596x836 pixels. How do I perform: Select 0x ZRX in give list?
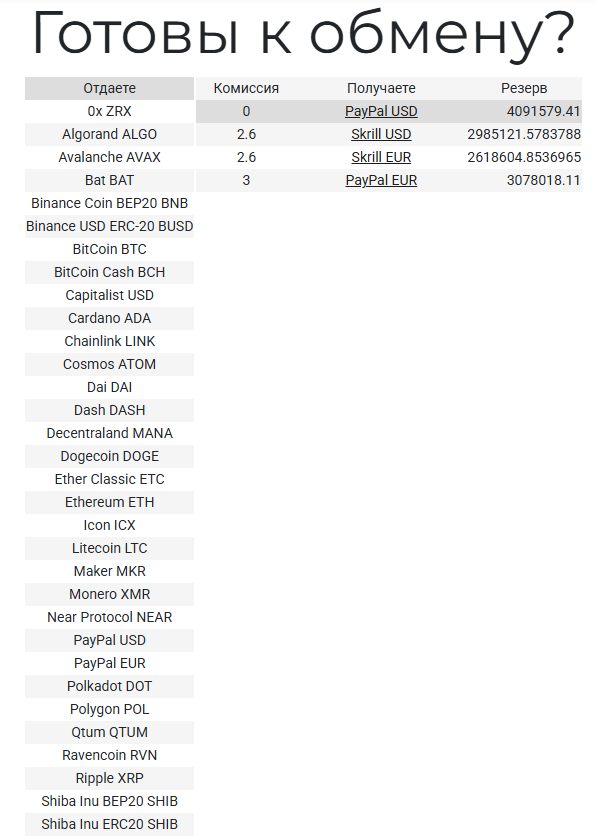(x=109, y=111)
